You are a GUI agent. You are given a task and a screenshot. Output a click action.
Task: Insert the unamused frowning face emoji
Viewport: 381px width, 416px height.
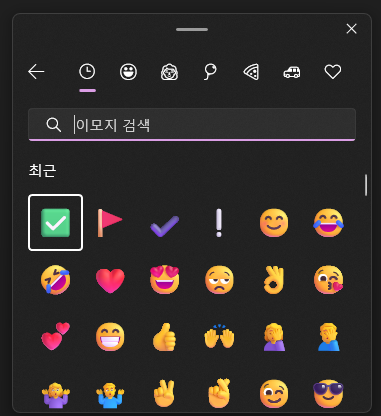[219, 280]
